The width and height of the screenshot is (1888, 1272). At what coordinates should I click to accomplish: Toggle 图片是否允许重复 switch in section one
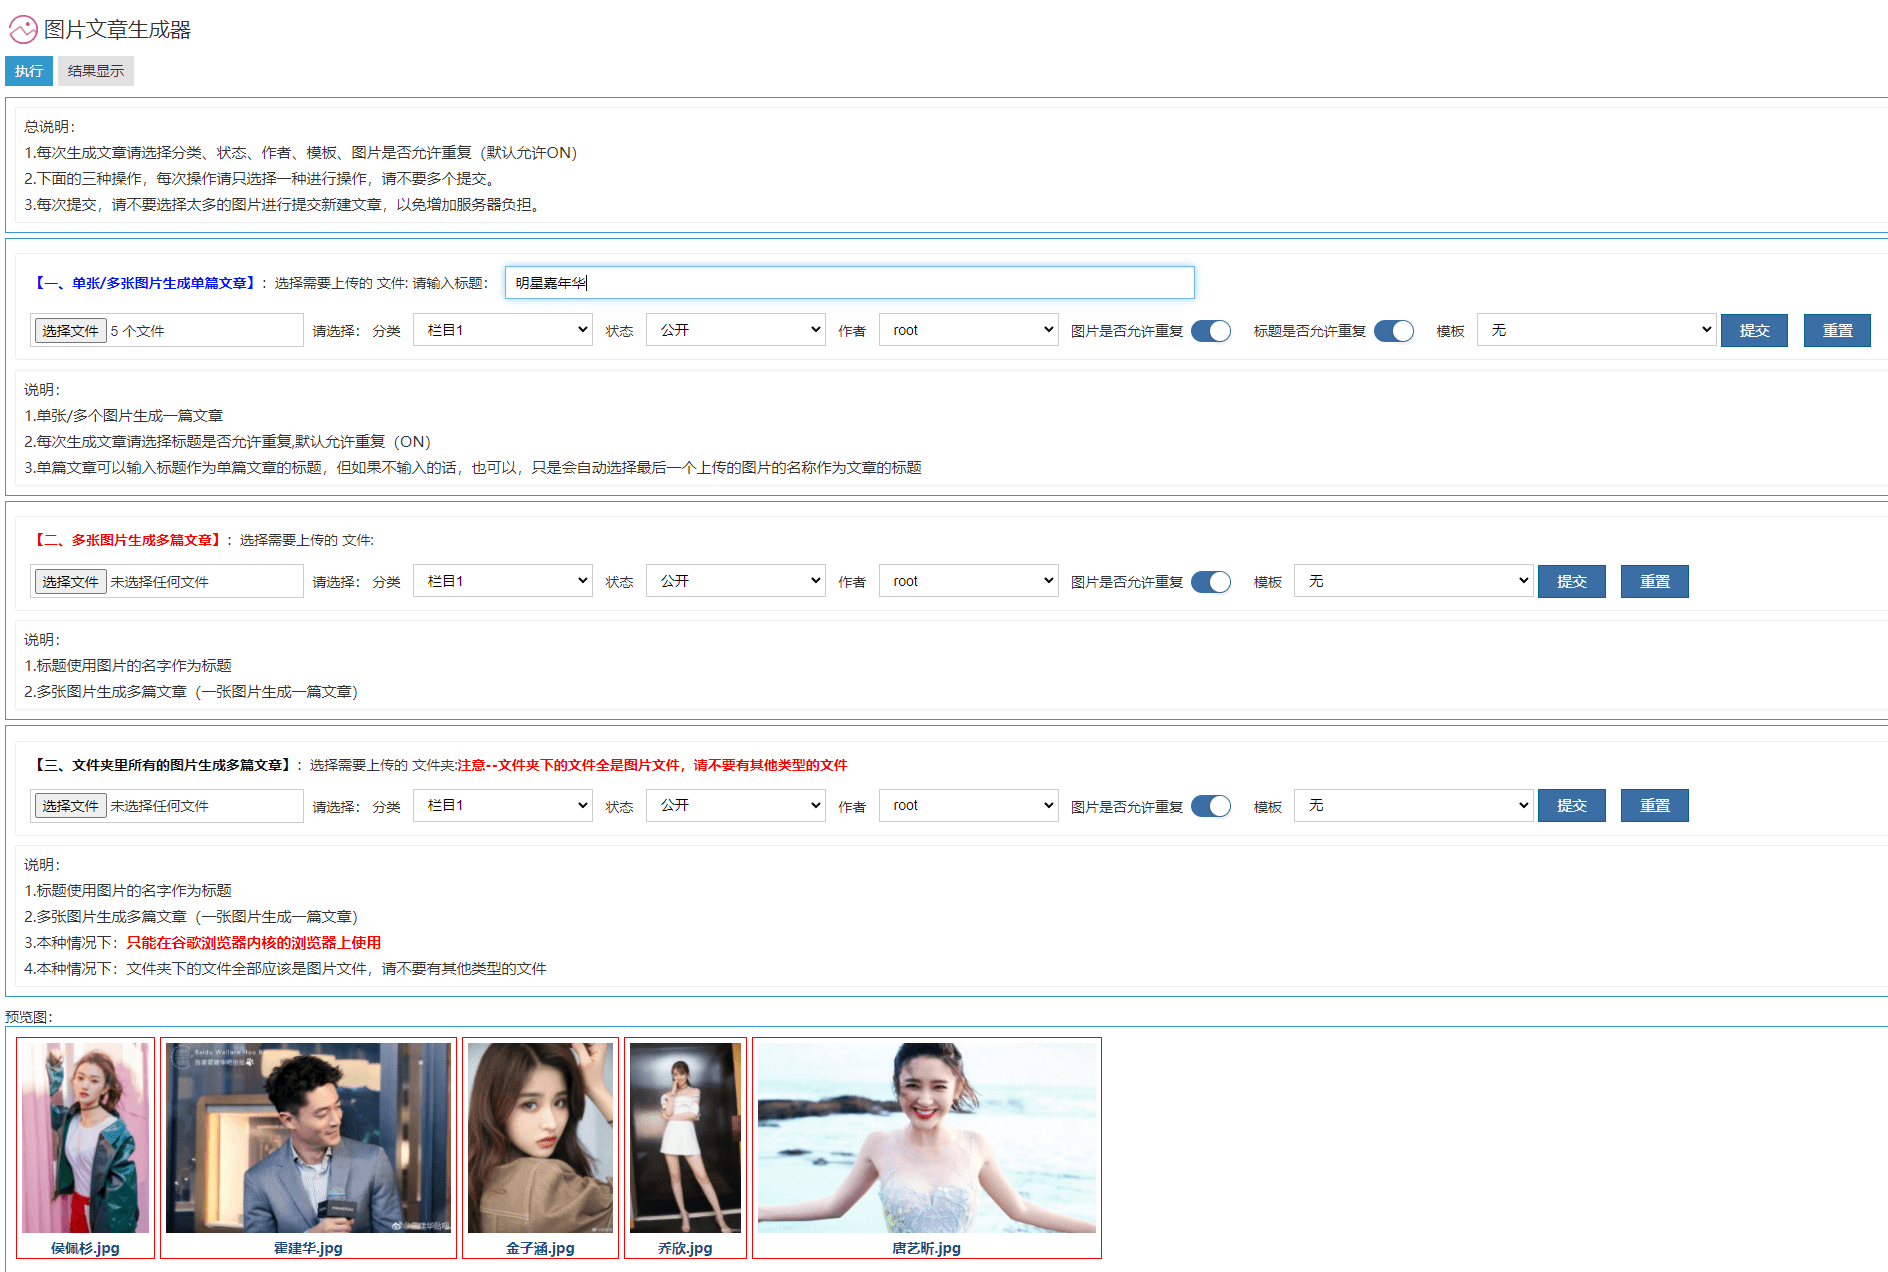[x=1210, y=331]
